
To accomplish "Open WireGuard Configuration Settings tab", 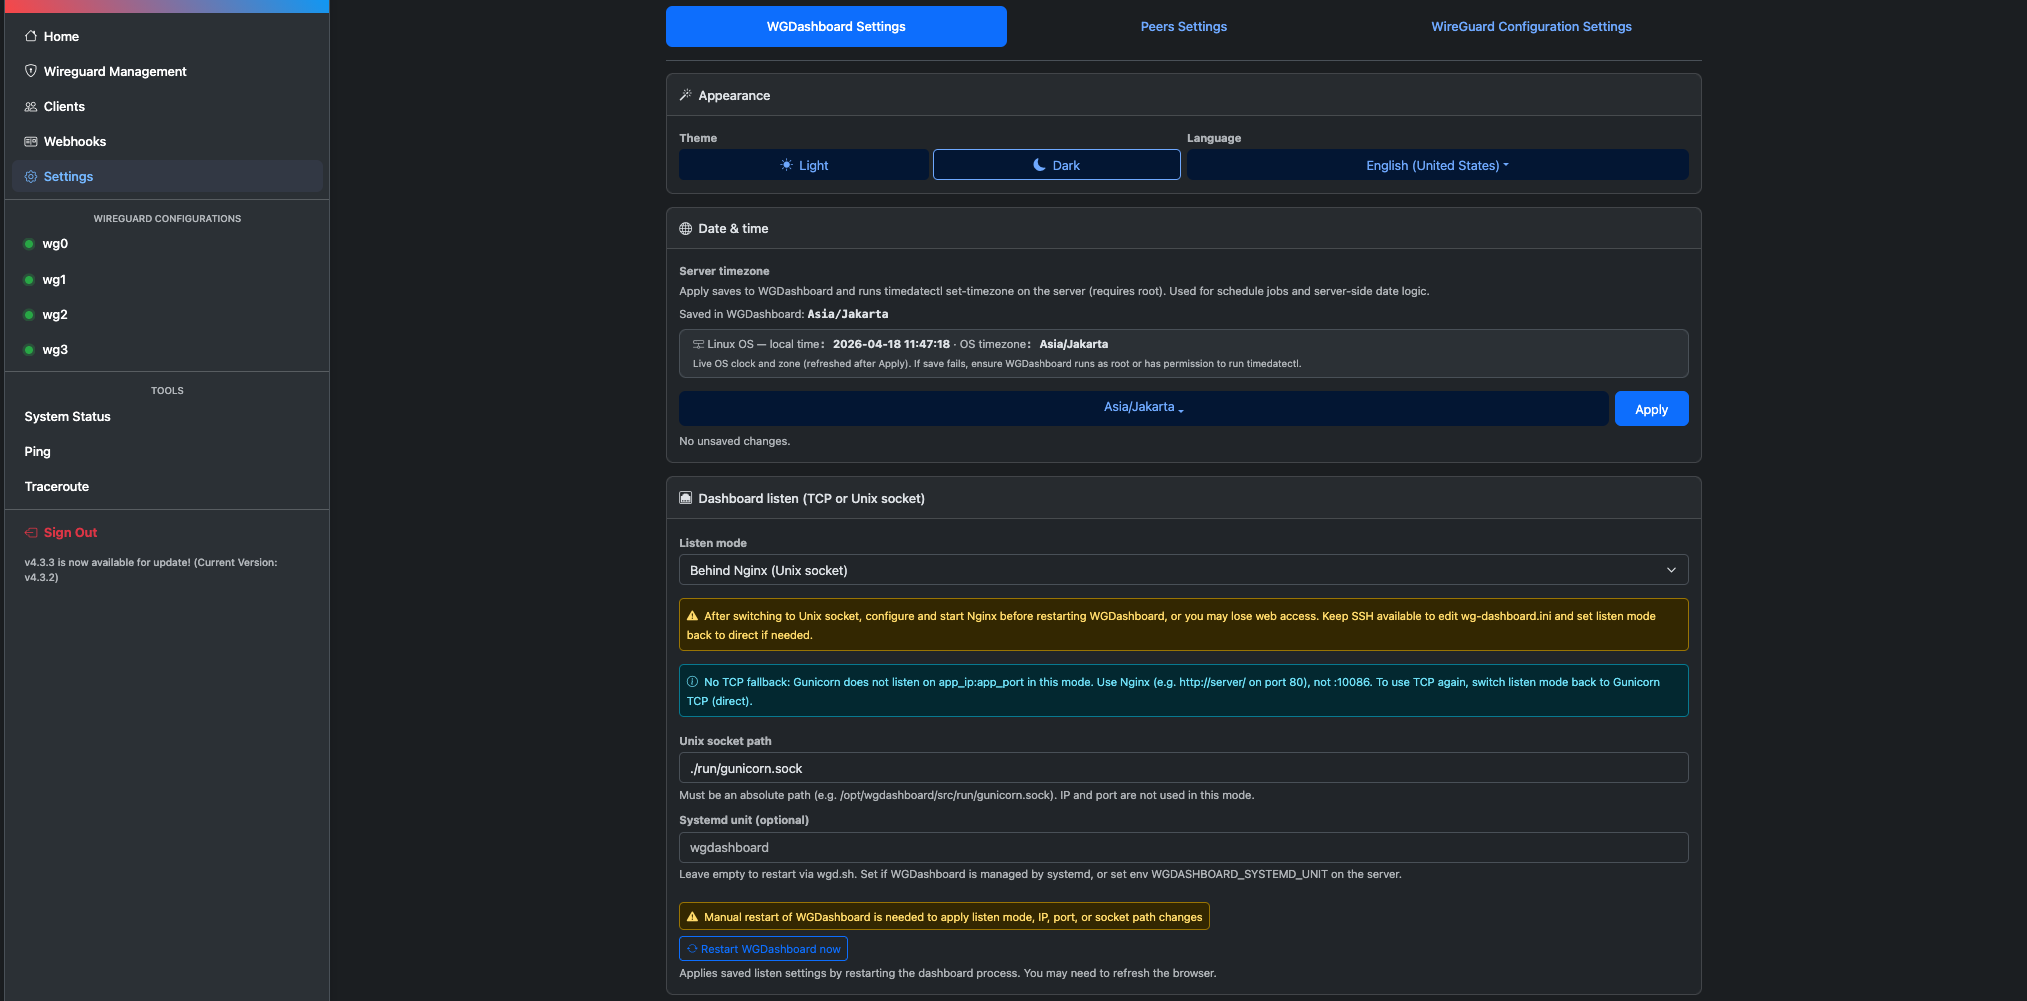I will click(1531, 27).
